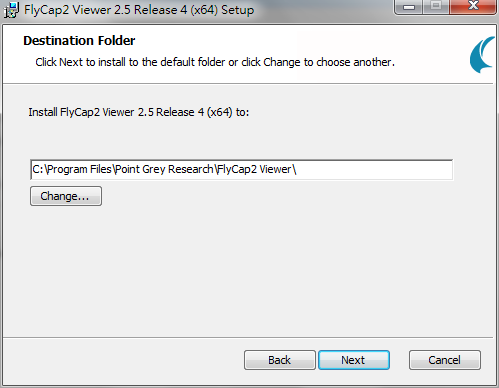Click the 'Destination Folder' heading
Viewport: 499px width, 388px height.
79,41
